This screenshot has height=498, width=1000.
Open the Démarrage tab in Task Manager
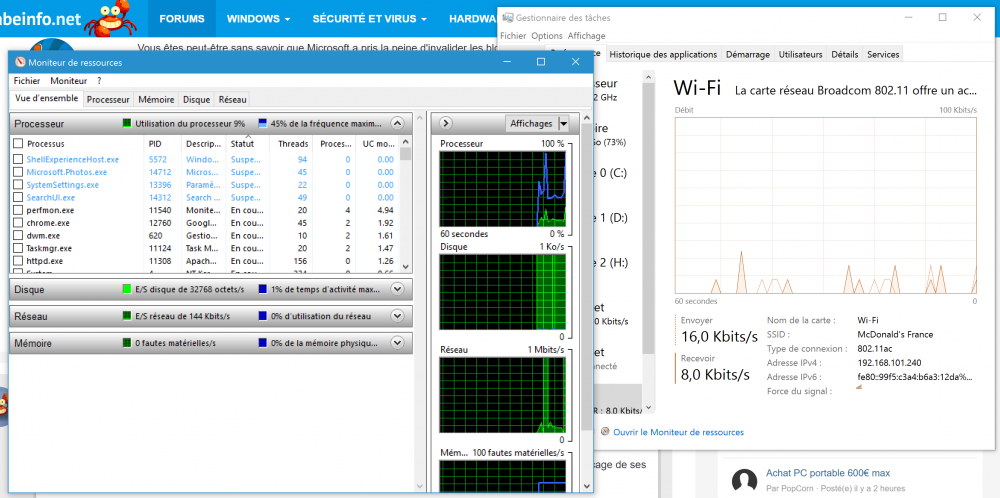point(747,54)
